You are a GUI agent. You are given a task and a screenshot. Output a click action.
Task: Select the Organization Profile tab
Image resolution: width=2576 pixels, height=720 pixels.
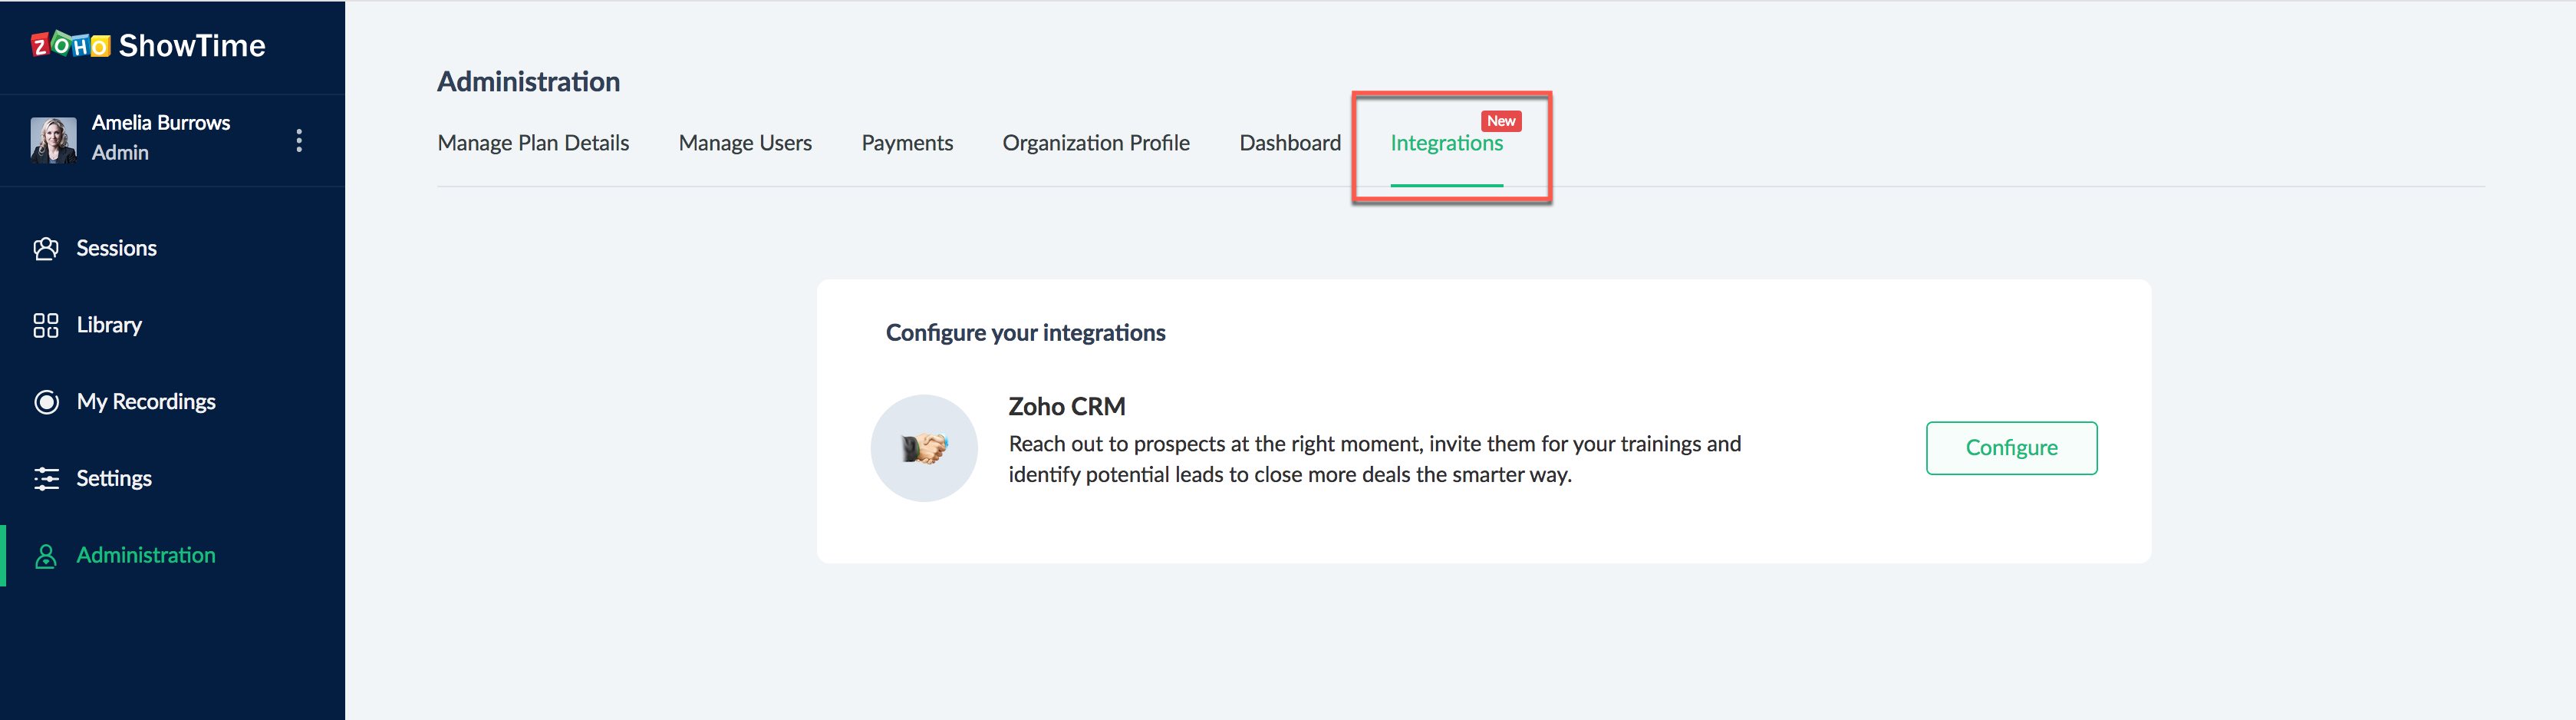click(x=1096, y=143)
